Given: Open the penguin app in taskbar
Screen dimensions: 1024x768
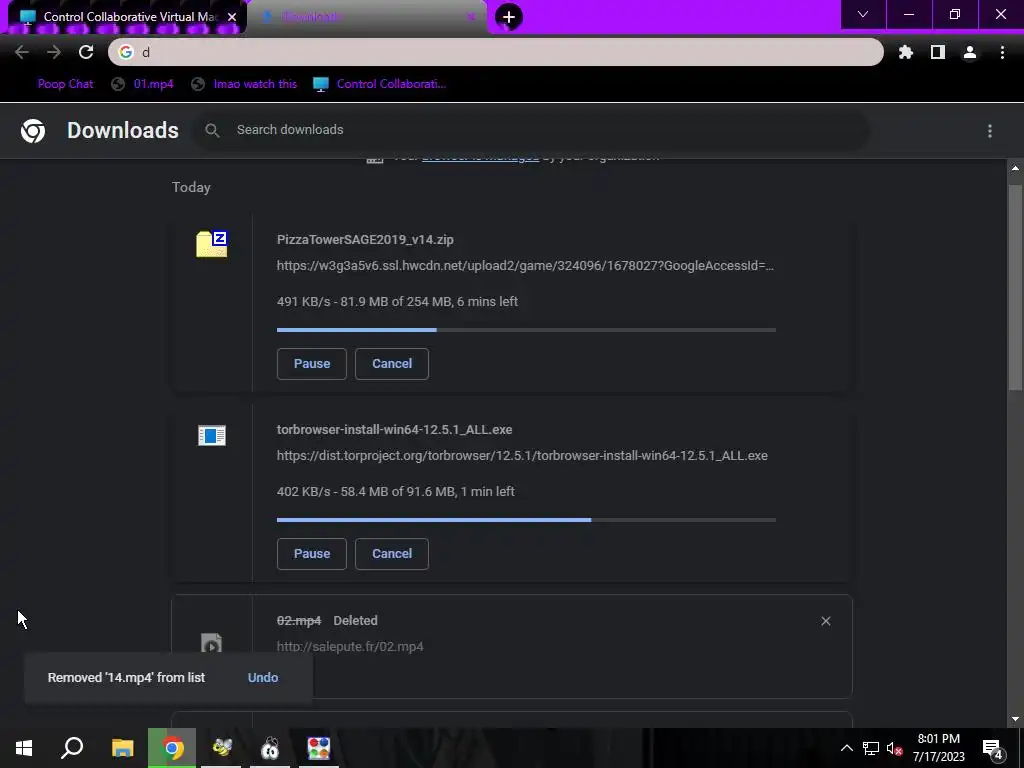Looking at the screenshot, I should [x=270, y=748].
